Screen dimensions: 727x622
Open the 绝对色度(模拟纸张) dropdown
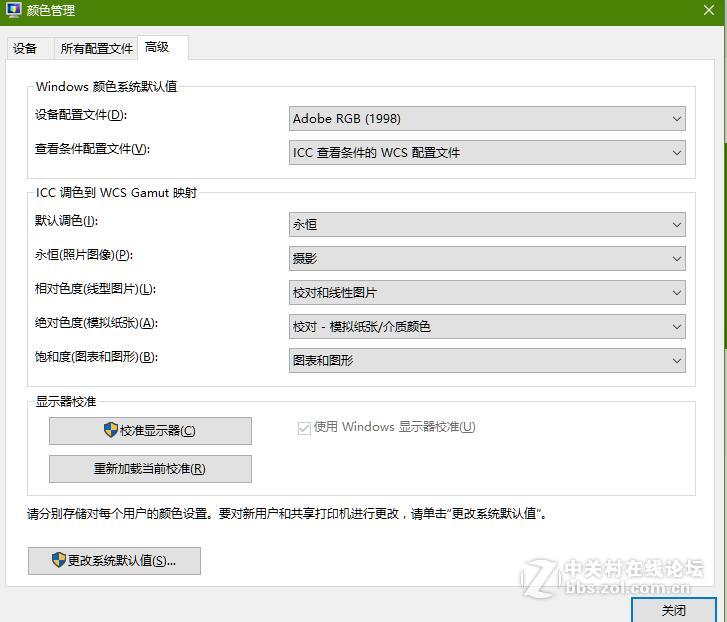coord(487,326)
